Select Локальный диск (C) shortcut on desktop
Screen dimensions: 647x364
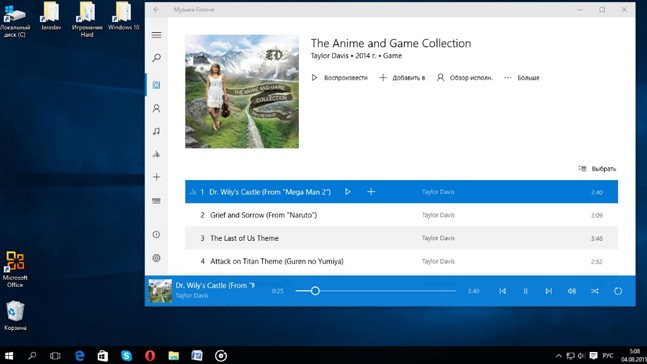click(15, 21)
